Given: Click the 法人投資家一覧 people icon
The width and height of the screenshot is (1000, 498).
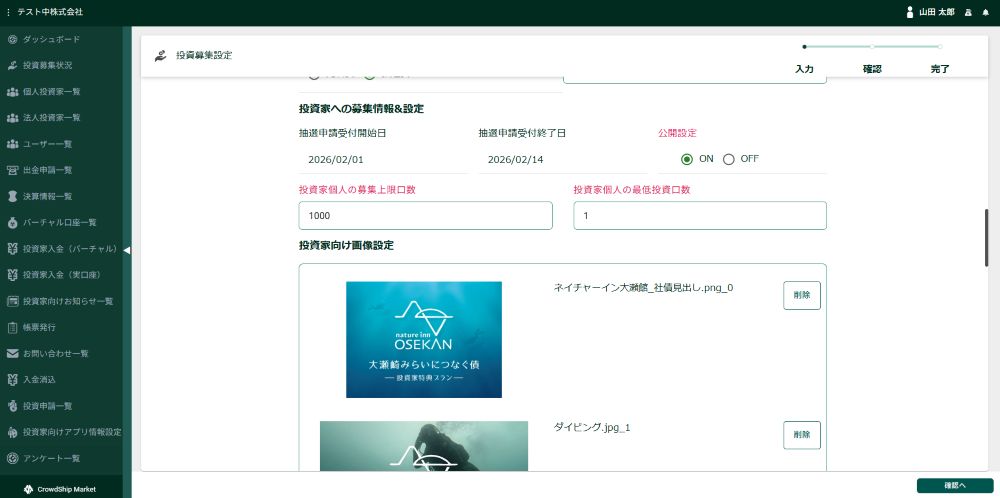Looking at the screenshot, I should (x=12, y=118).
